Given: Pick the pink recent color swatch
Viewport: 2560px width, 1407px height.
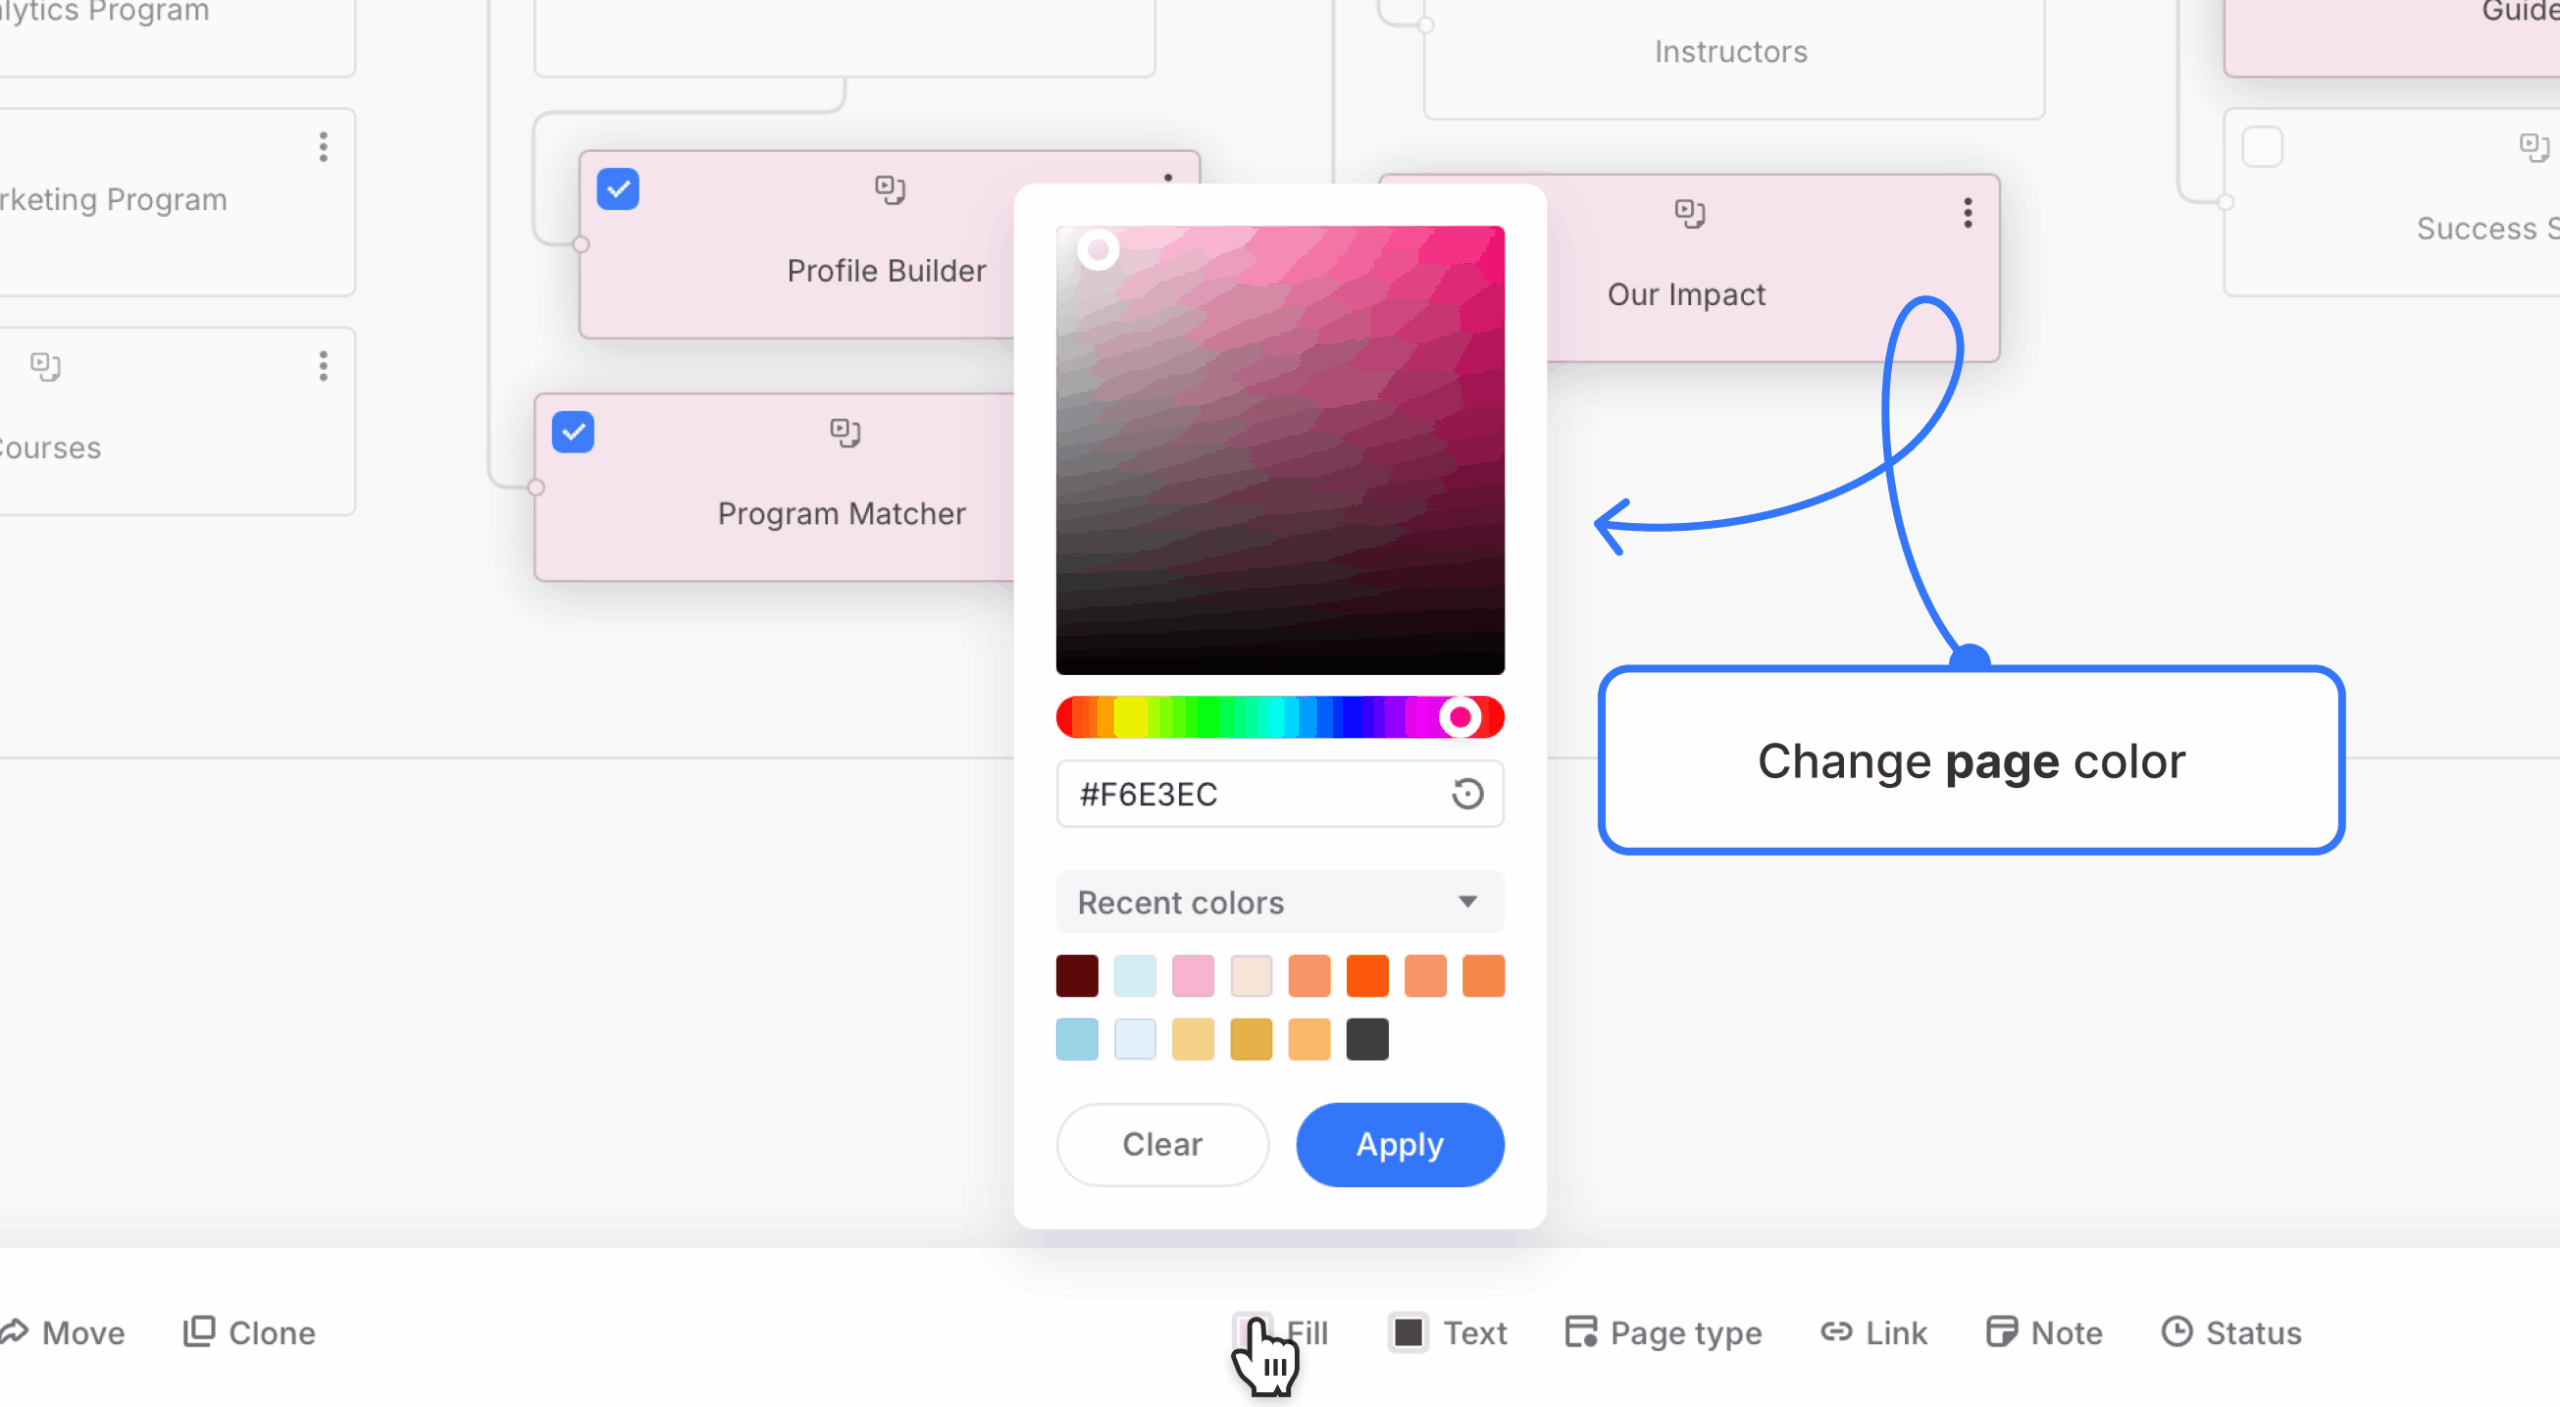Looking at the screenshot, I should click(x=1193, y=976).
